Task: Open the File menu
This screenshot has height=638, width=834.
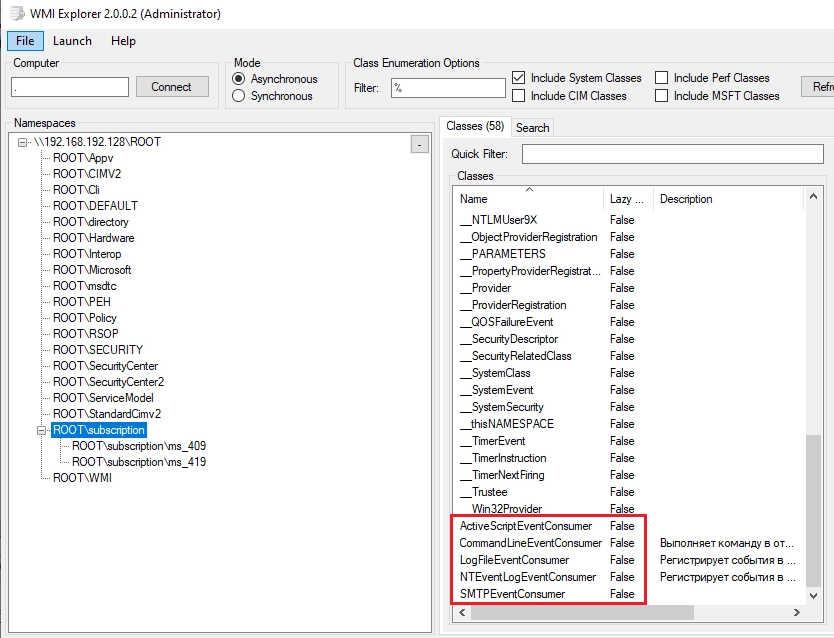Action: pos(25,41)
